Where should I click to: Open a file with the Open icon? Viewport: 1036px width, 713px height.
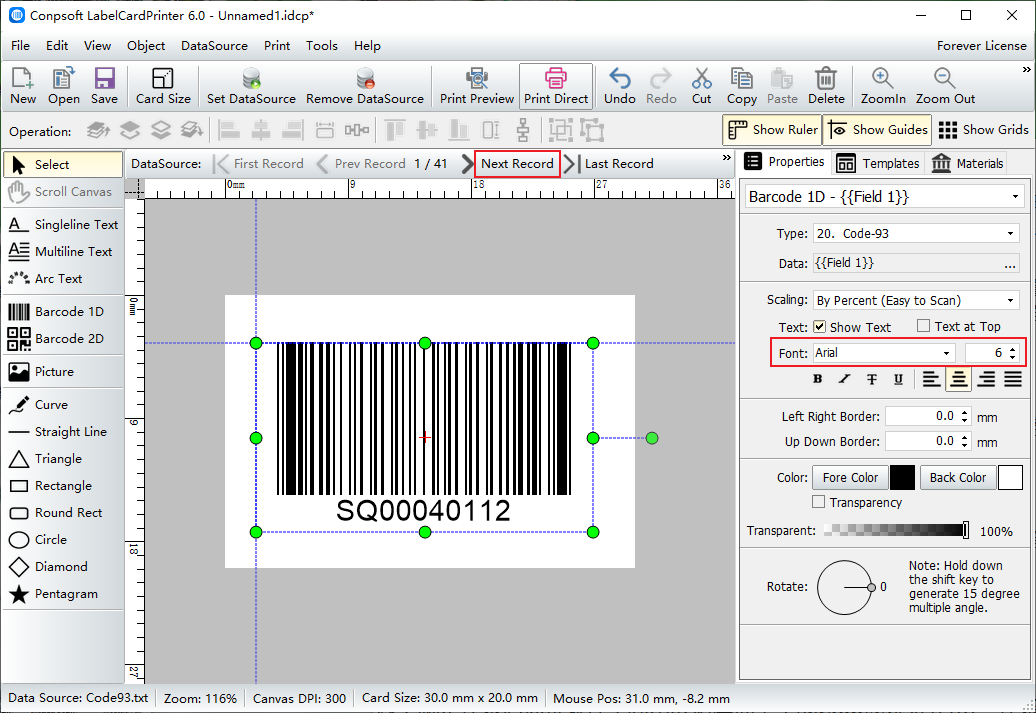[x=63, y=85]
